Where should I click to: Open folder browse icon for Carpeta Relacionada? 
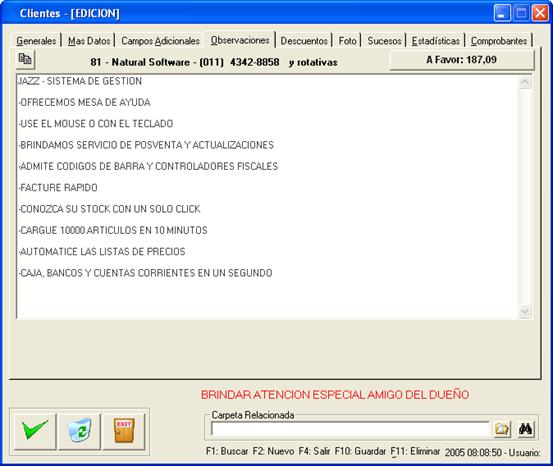[x=502, y=429]
